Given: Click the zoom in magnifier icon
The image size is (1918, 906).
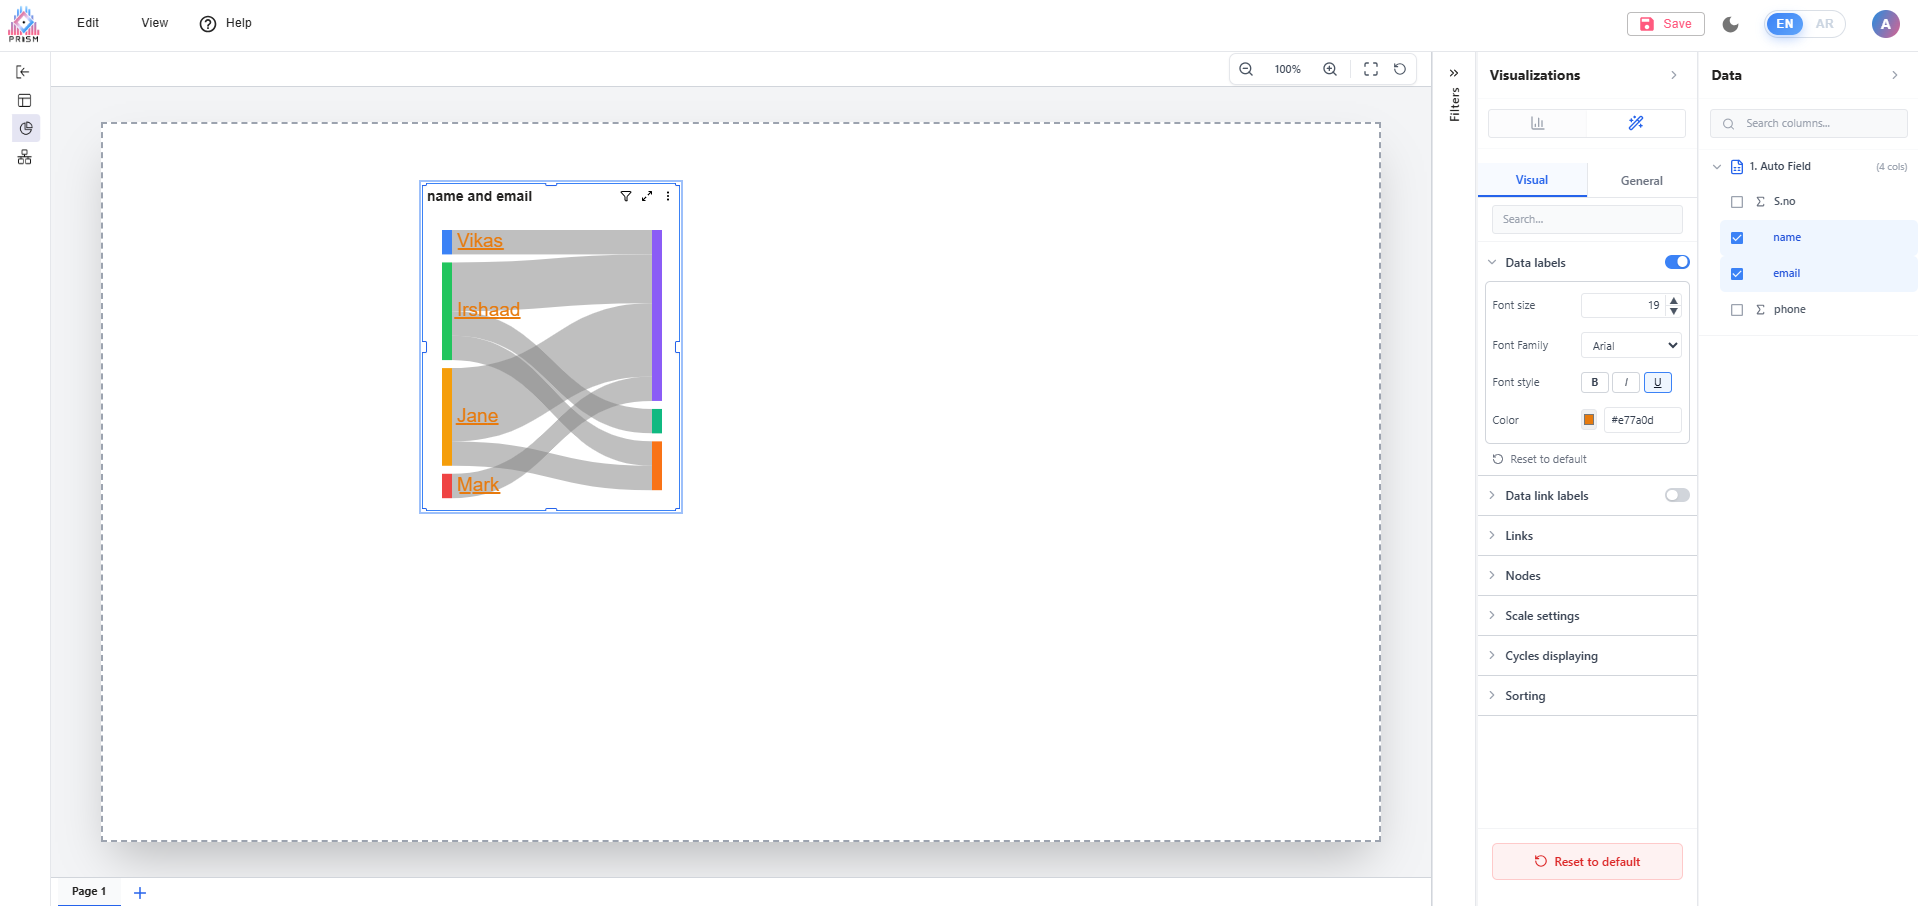Looking at the screenshot, I should click(1330, 69).
